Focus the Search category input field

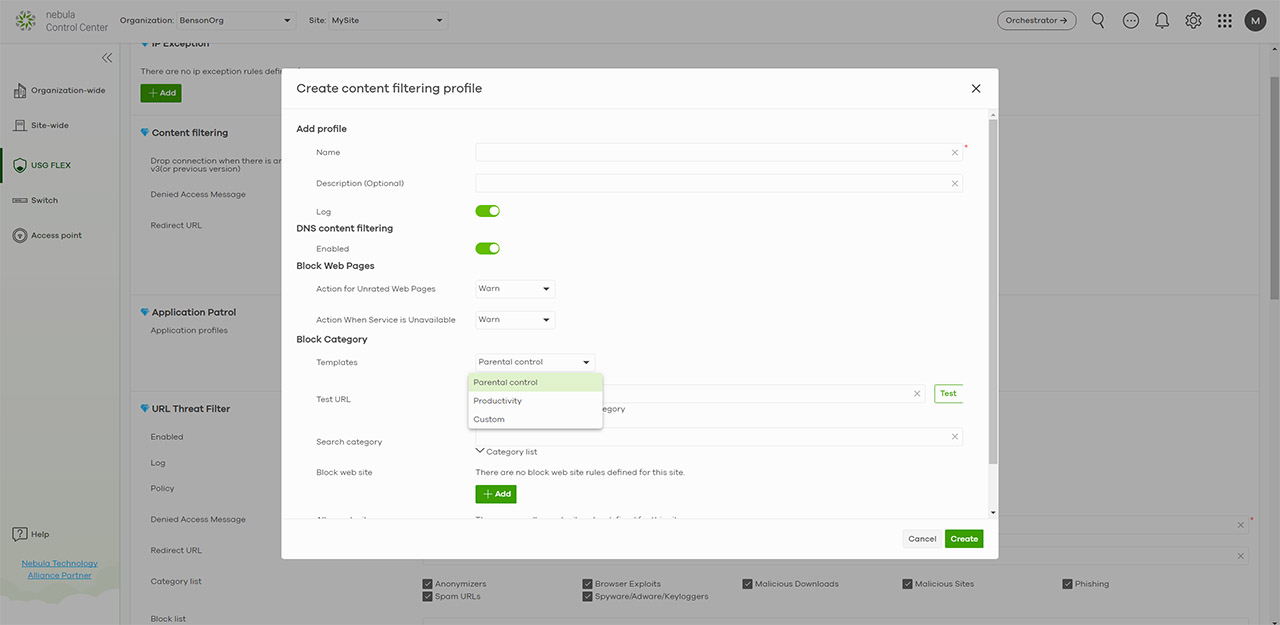[x=719, y=436]
